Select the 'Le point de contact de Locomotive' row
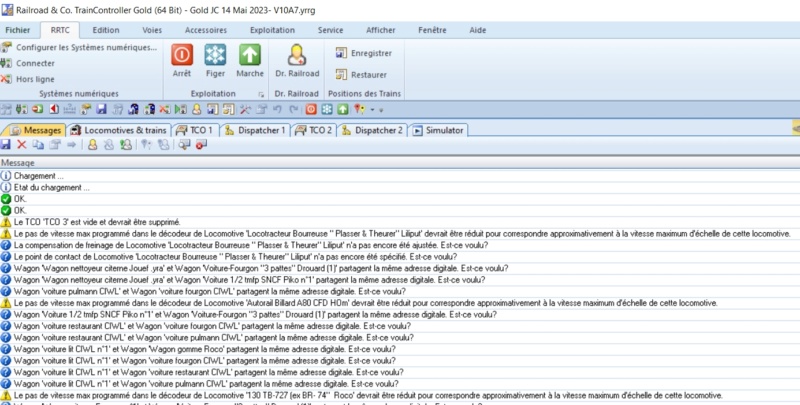 pos(400,257)
